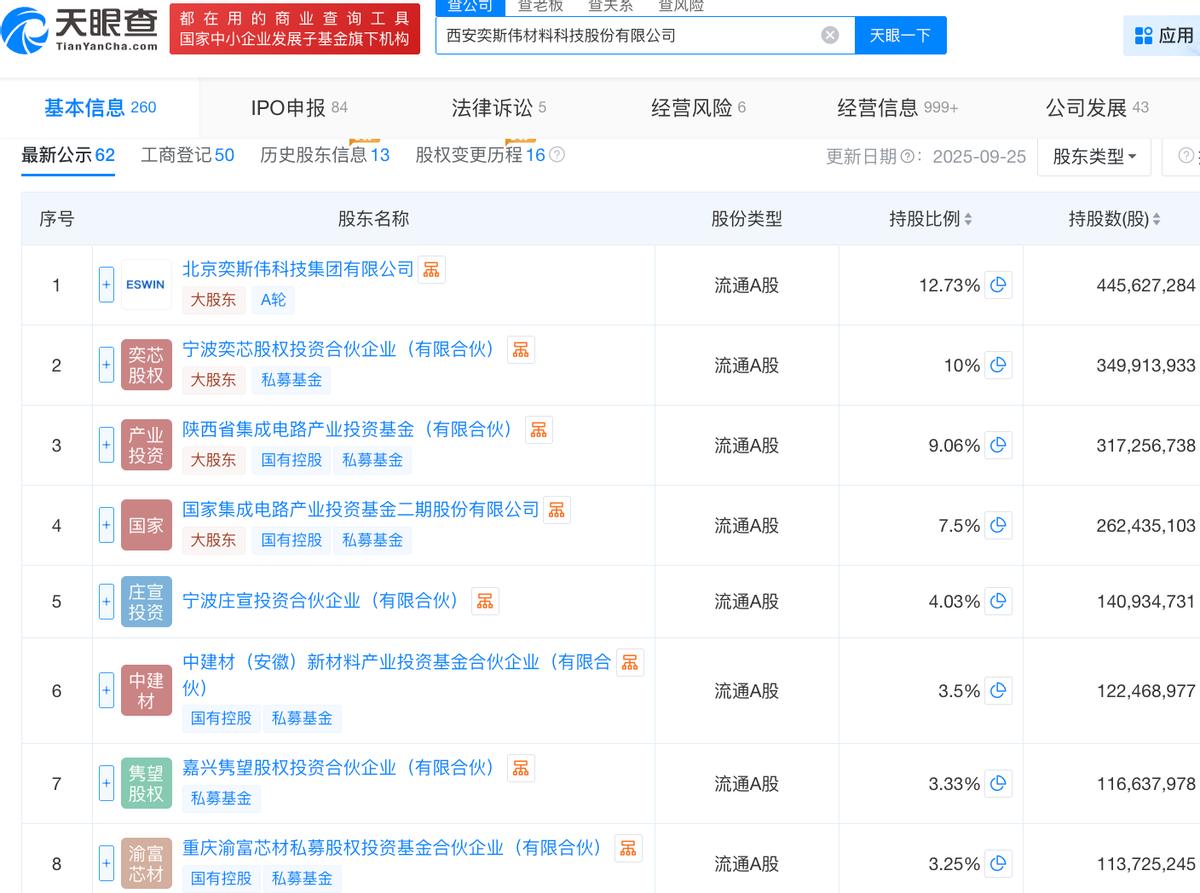Expand row 4 国家集成电路产业投资基金二期
The height and width of the screenshot is (893, 1200).
click(x=106, y=525)
